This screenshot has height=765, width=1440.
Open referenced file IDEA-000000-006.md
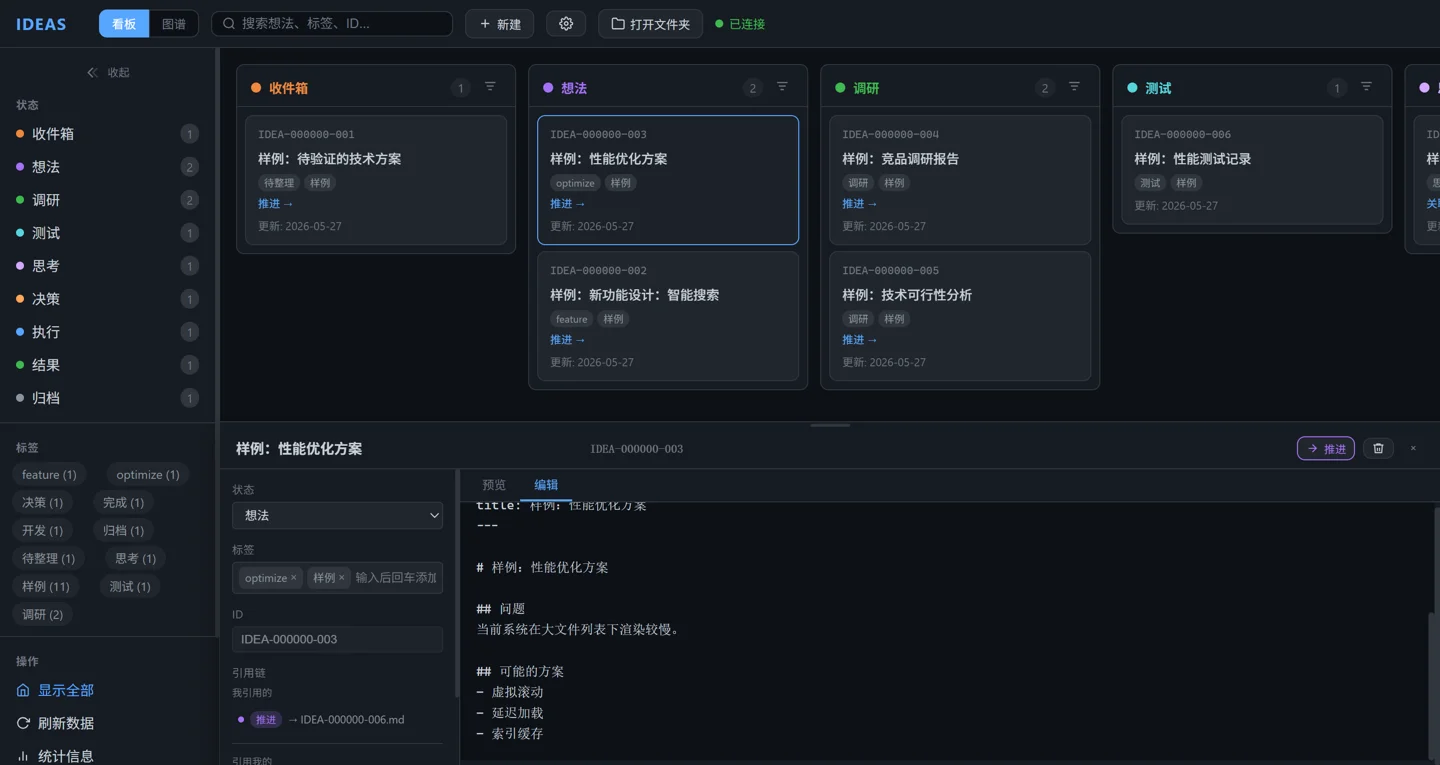352,720
